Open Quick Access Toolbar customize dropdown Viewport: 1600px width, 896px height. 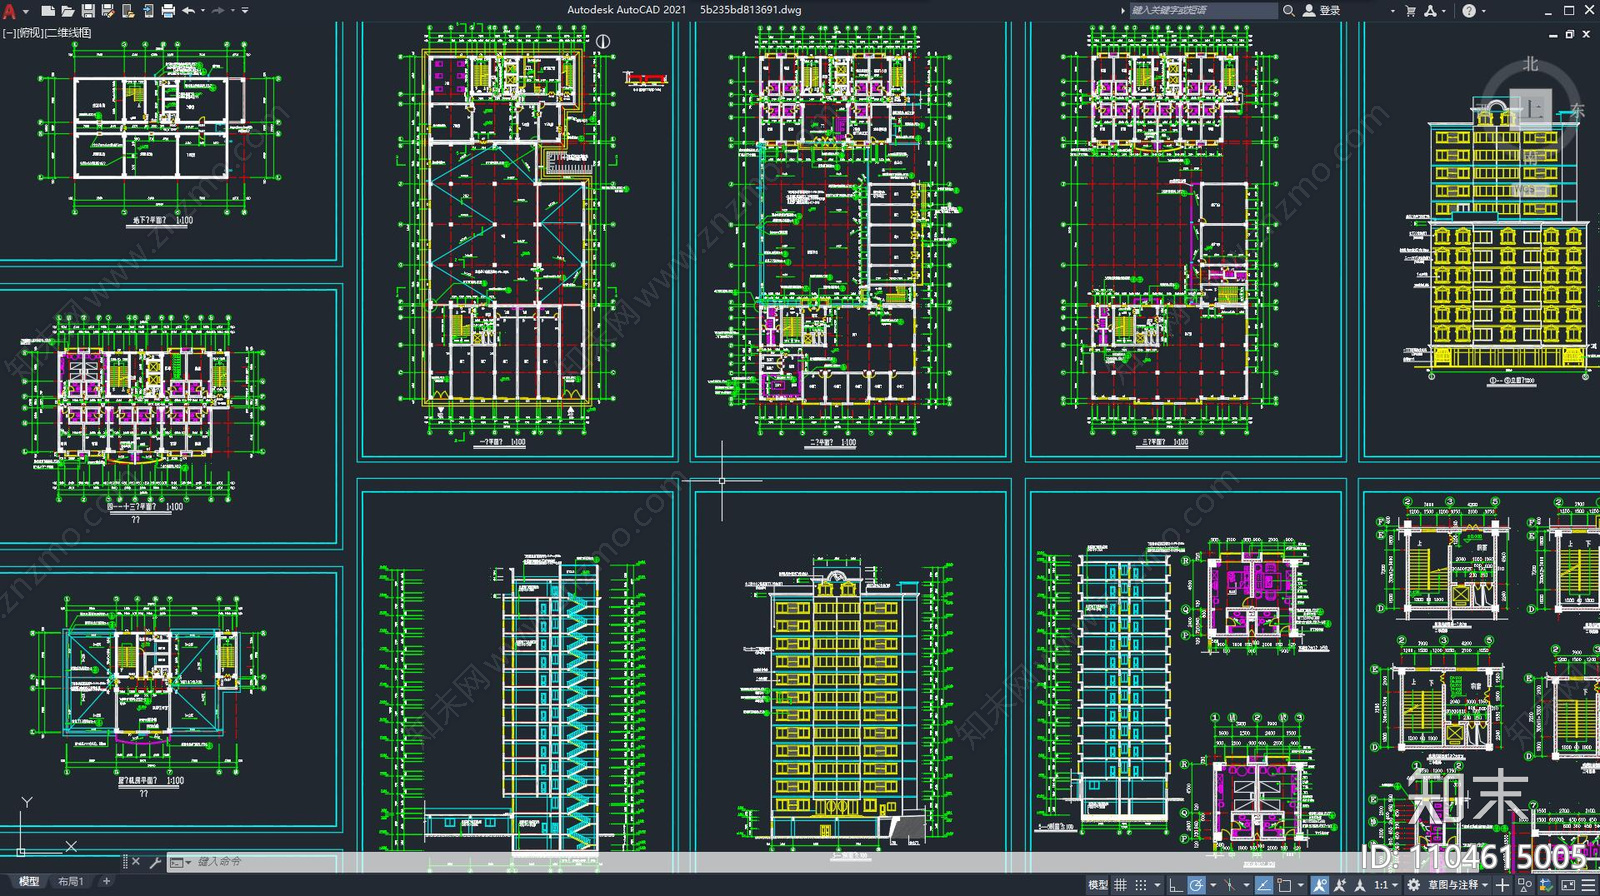point(245,10)
